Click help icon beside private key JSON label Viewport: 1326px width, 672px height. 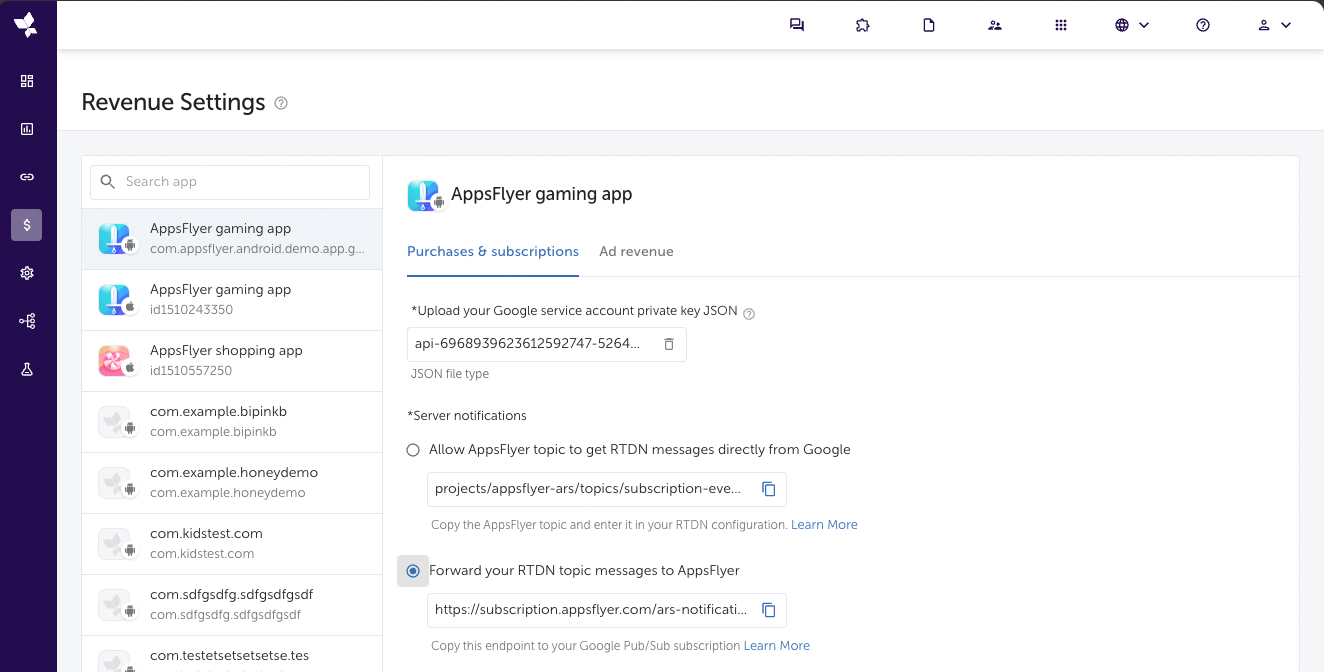[749, 313]
